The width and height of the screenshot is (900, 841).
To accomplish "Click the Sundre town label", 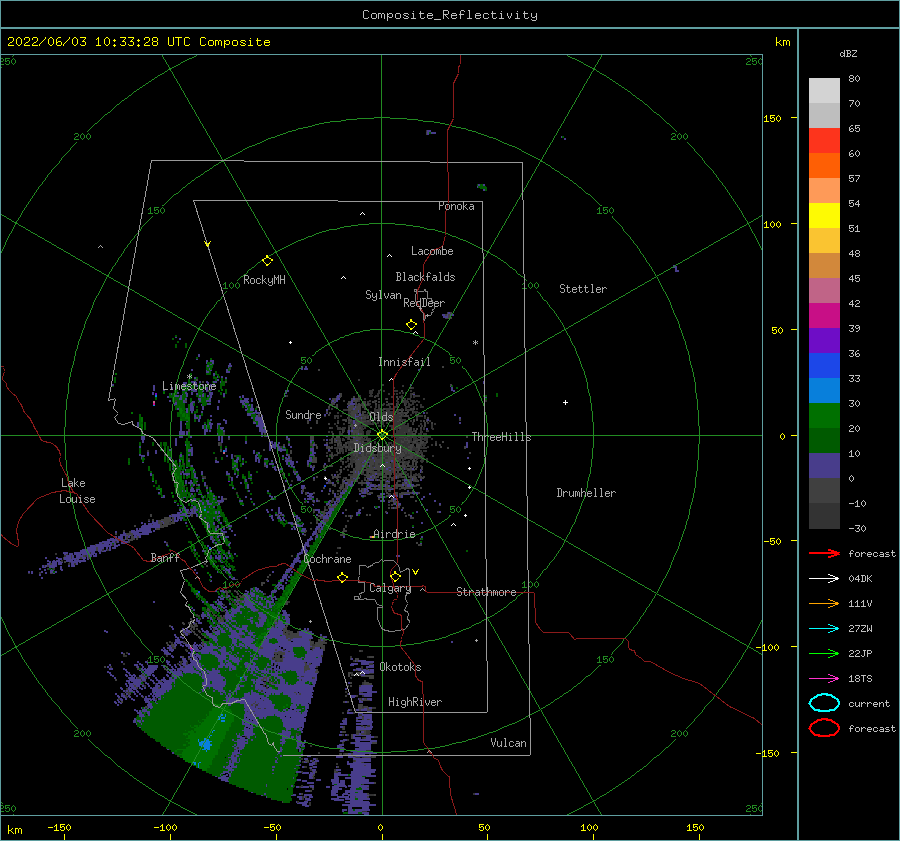I will click(x=303, y=415).
